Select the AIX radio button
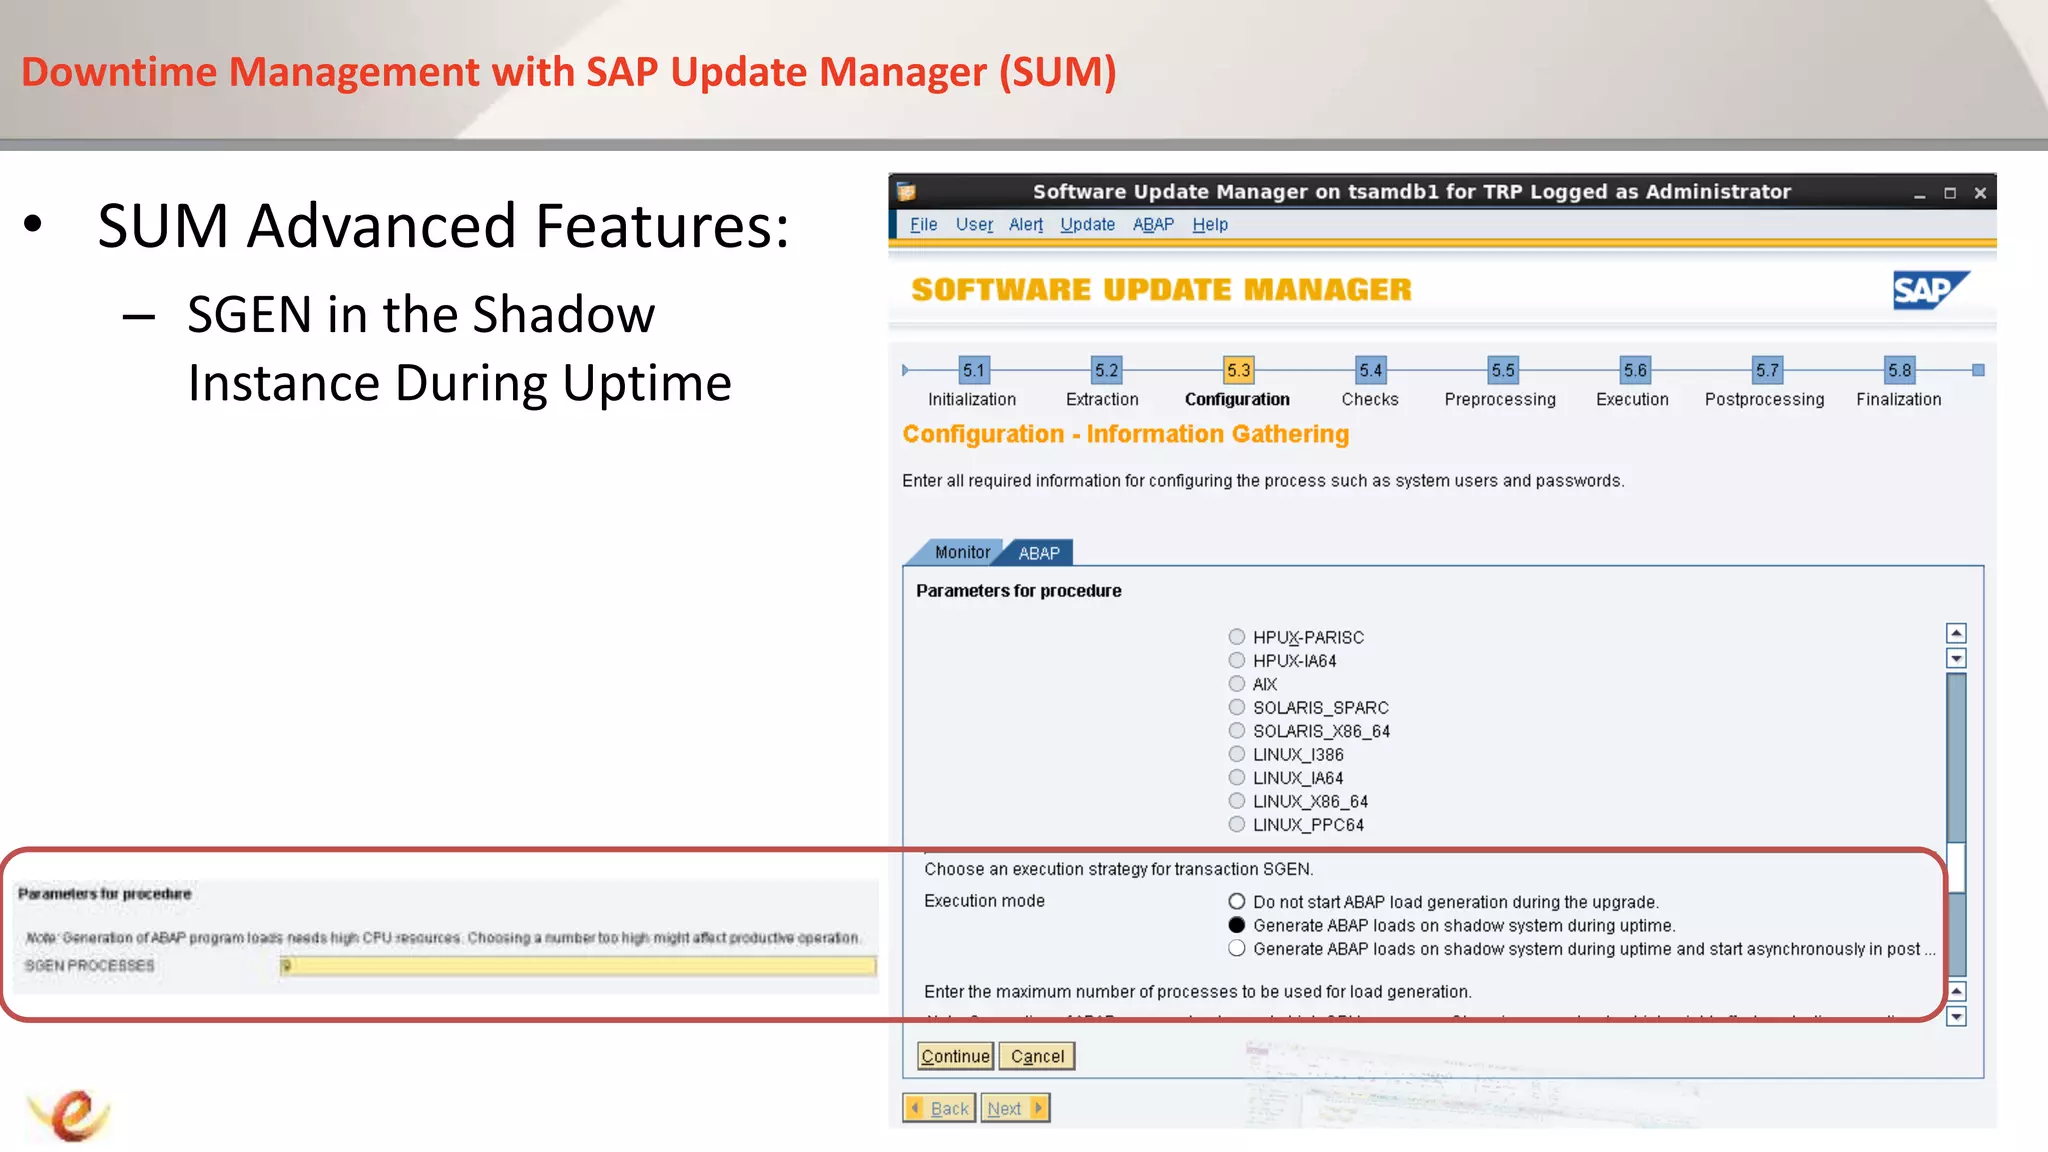 [x=1237, y=684]
